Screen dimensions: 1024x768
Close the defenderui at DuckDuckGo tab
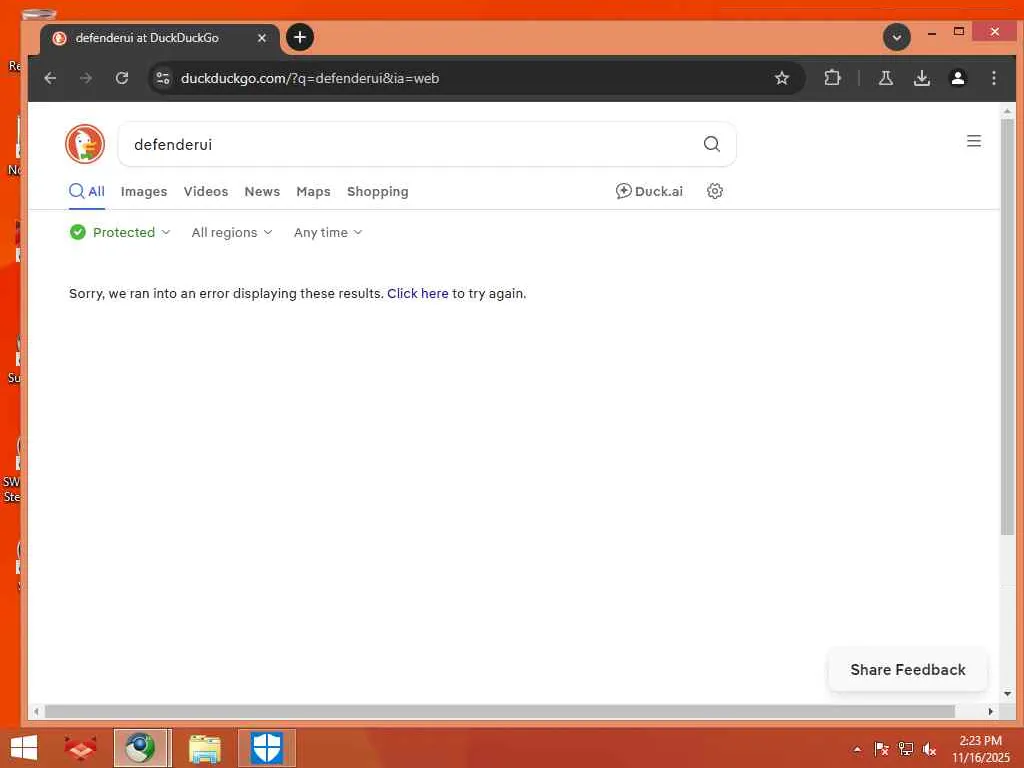pos(262,38)
